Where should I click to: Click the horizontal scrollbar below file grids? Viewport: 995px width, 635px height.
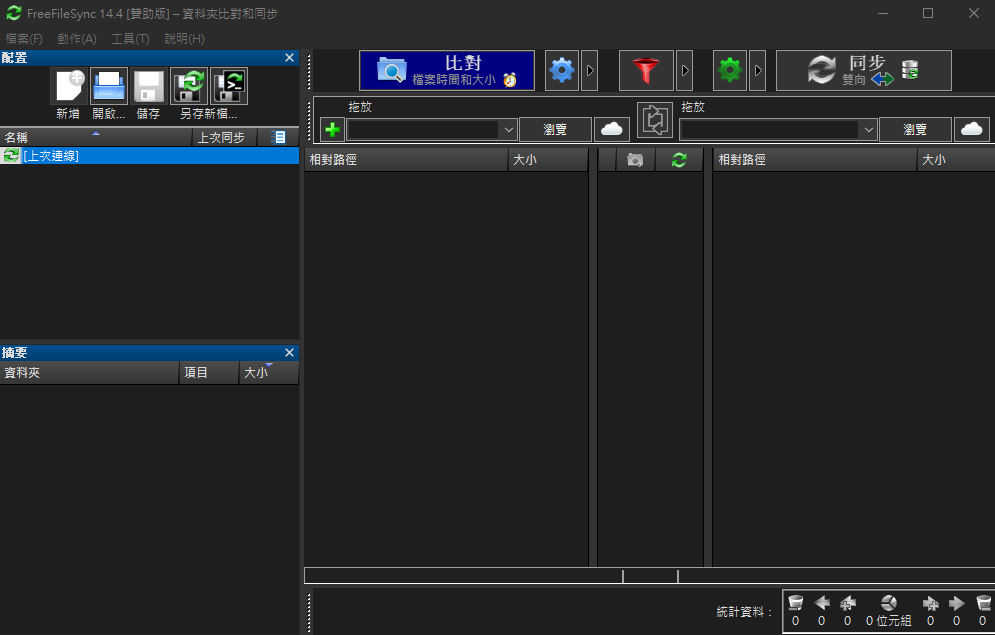click(650, 575)
